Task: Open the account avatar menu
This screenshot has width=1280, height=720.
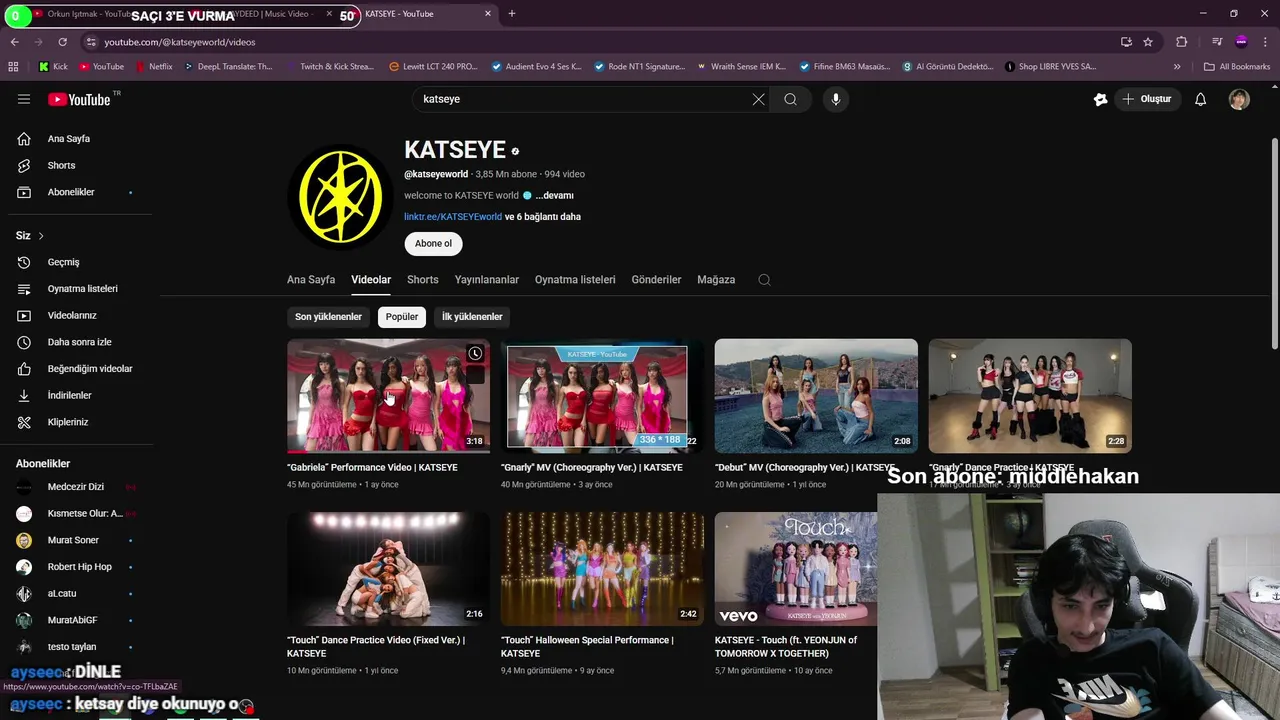Action: (x=1240, y=99)
